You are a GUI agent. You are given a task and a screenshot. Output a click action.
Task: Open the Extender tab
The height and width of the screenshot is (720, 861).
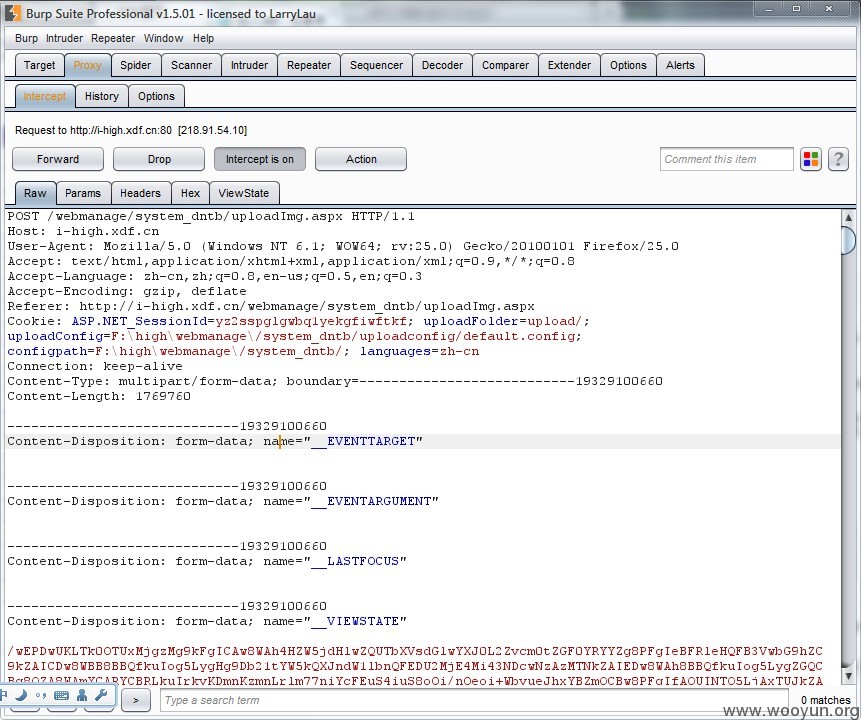point(569,65)
